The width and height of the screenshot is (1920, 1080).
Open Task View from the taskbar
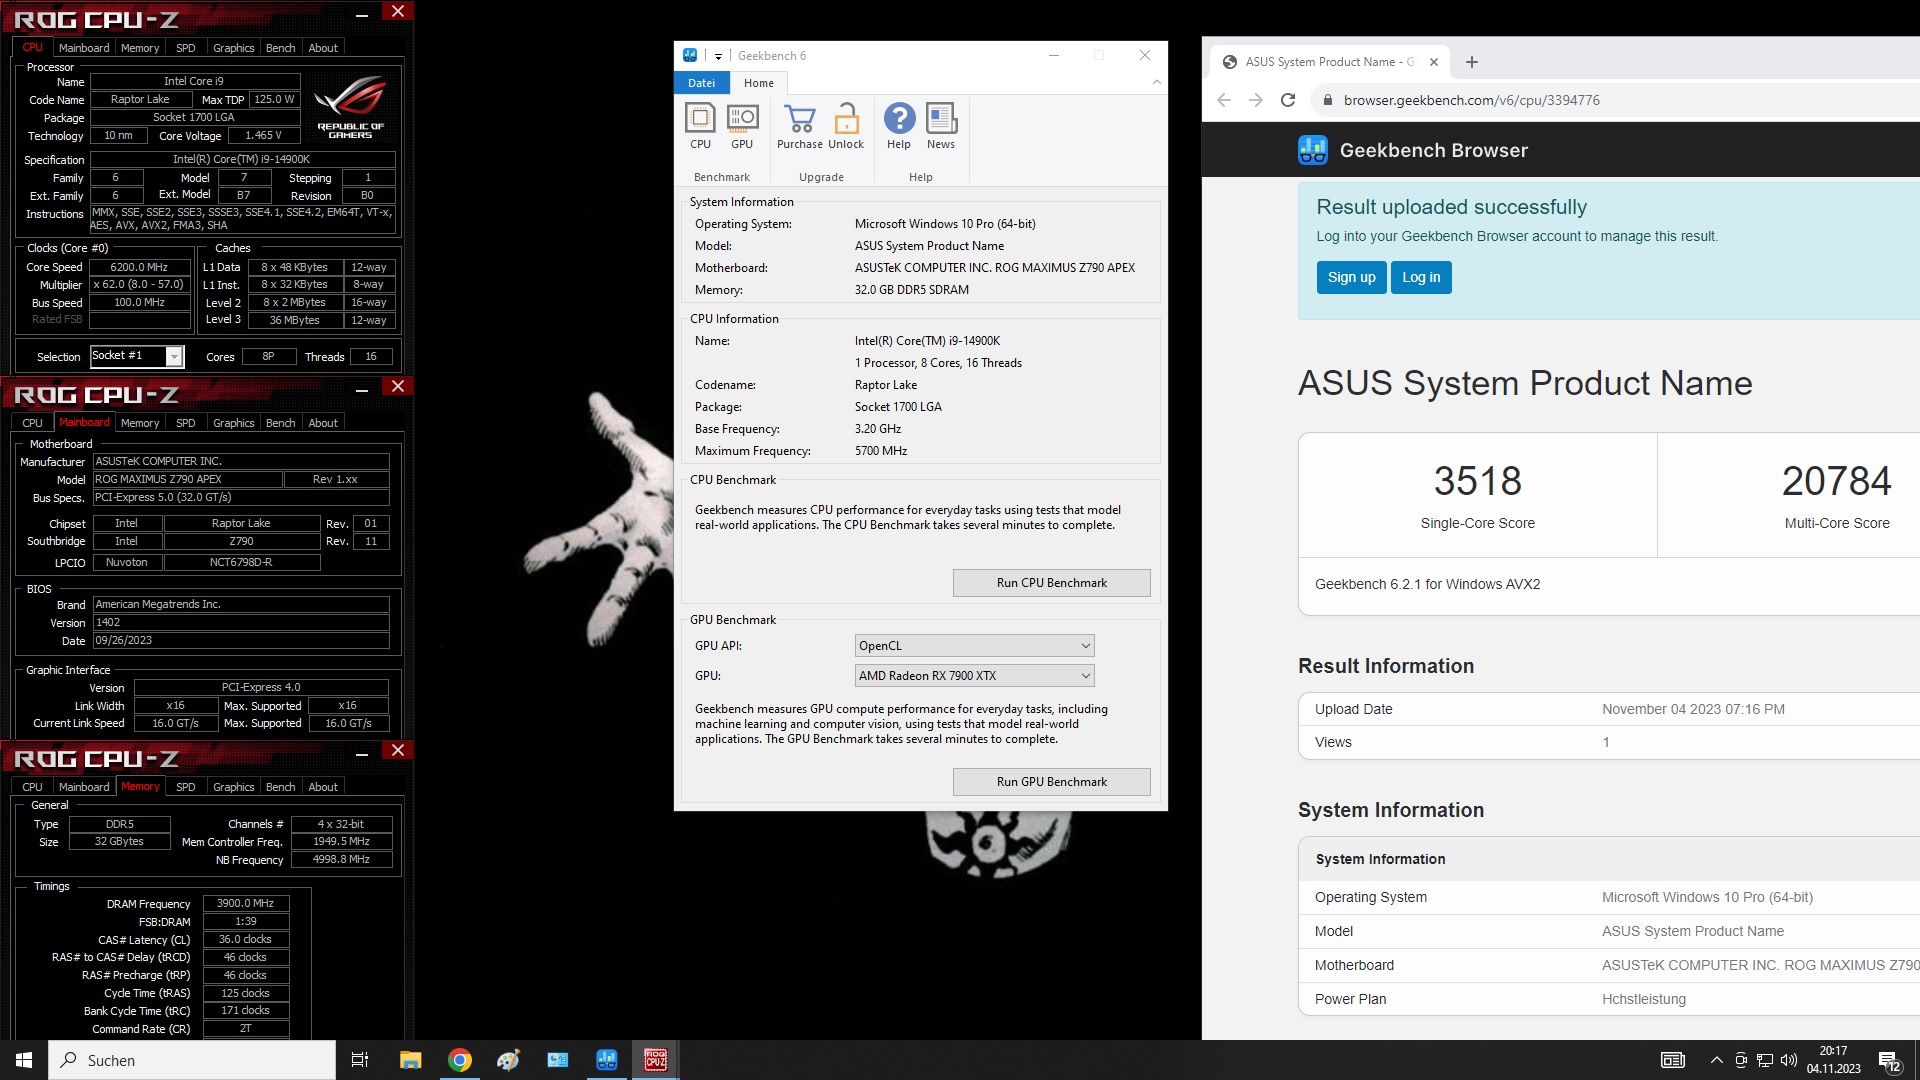pos(360,1060)
